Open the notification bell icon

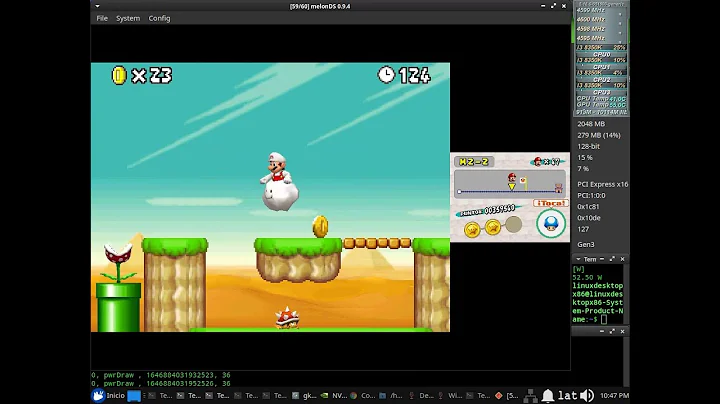548,395
